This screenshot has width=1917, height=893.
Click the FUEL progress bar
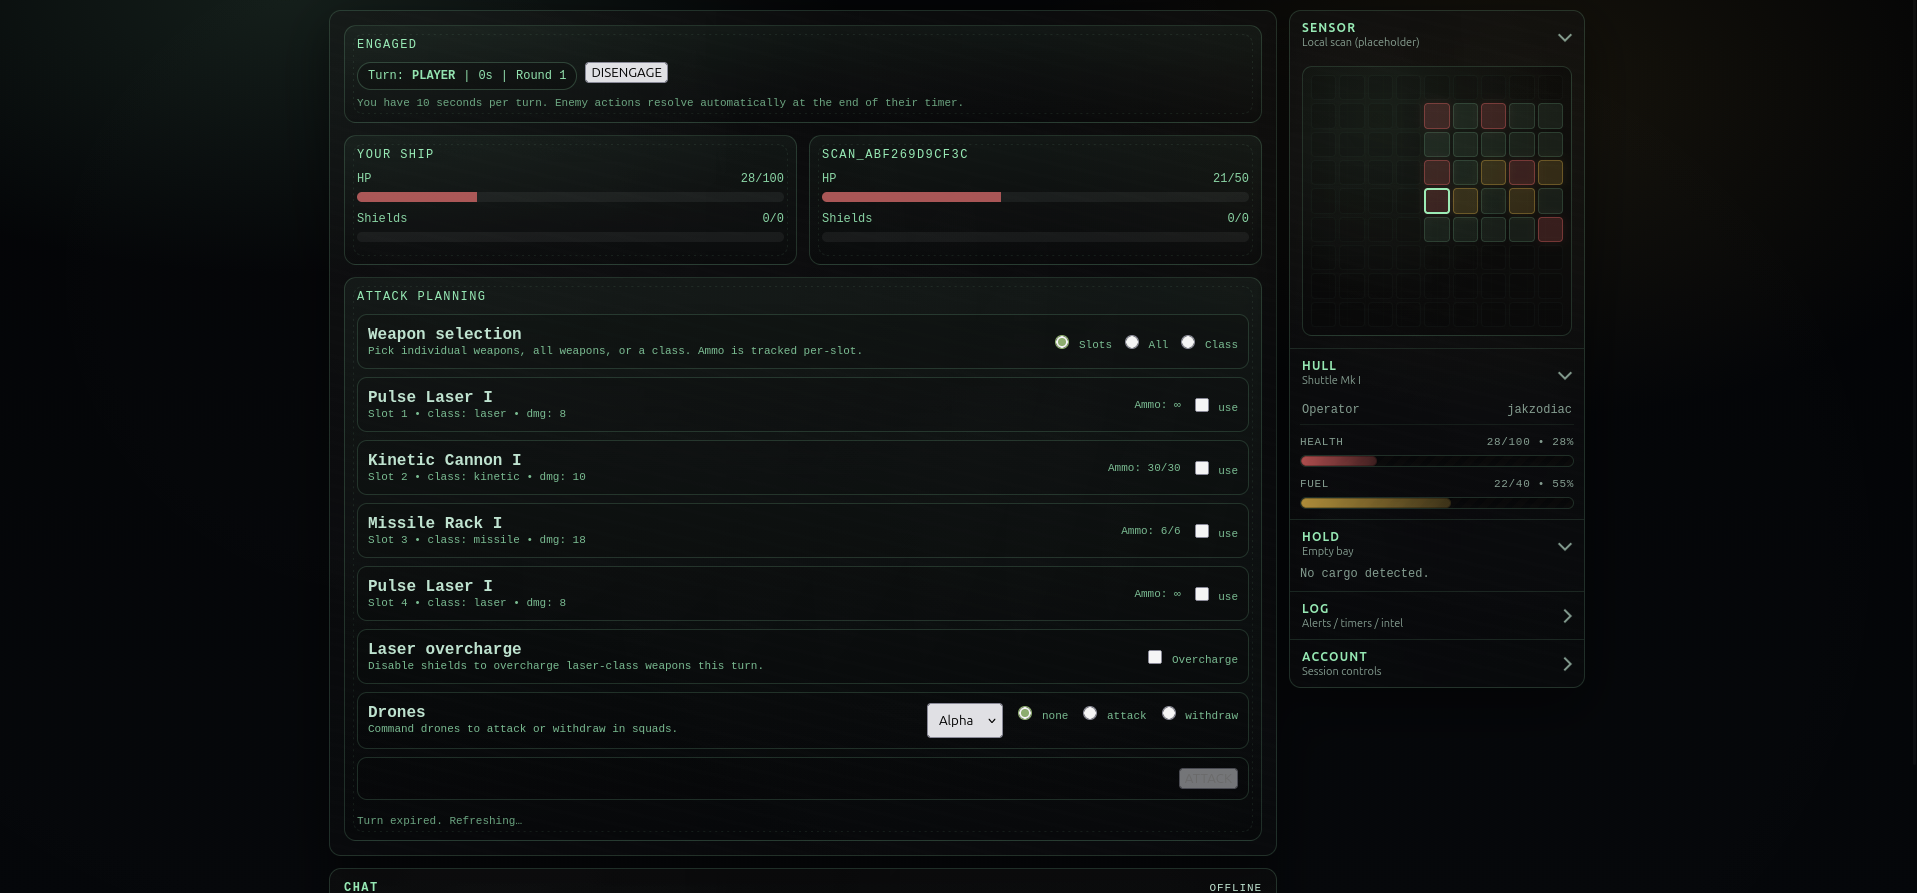click(x=1437, y=503)
